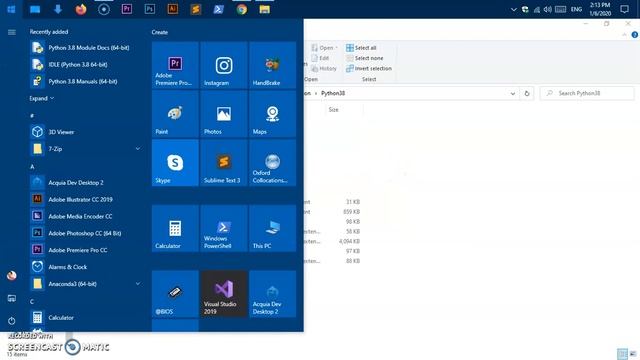Click Open in Explorer ribbon
This screenshot has height=360, width=640.
point(324,48)
